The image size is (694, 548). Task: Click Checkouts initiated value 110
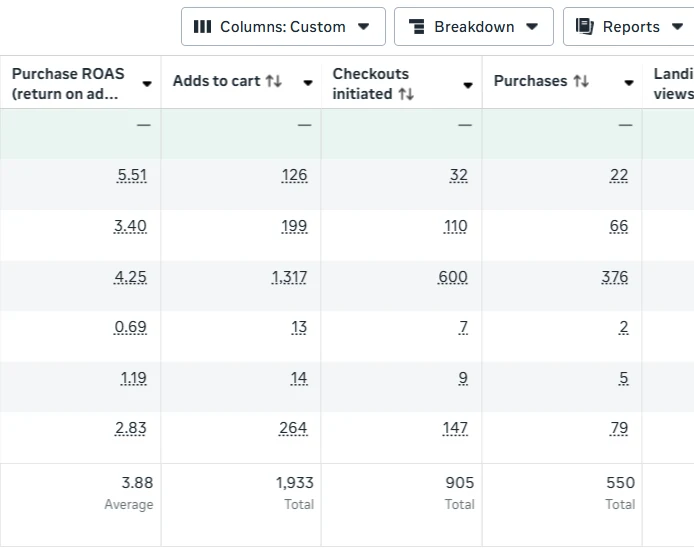tap(455, 226)
